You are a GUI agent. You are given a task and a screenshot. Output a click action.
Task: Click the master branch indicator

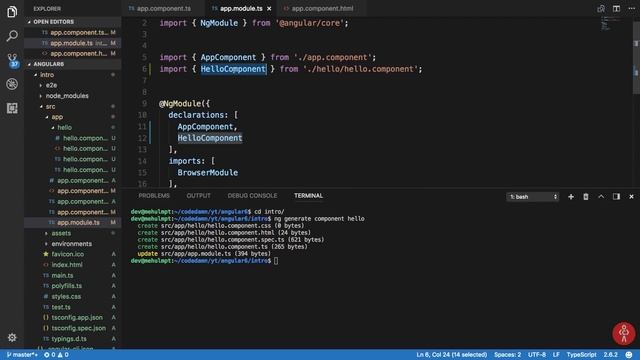[x=22, y=355]
